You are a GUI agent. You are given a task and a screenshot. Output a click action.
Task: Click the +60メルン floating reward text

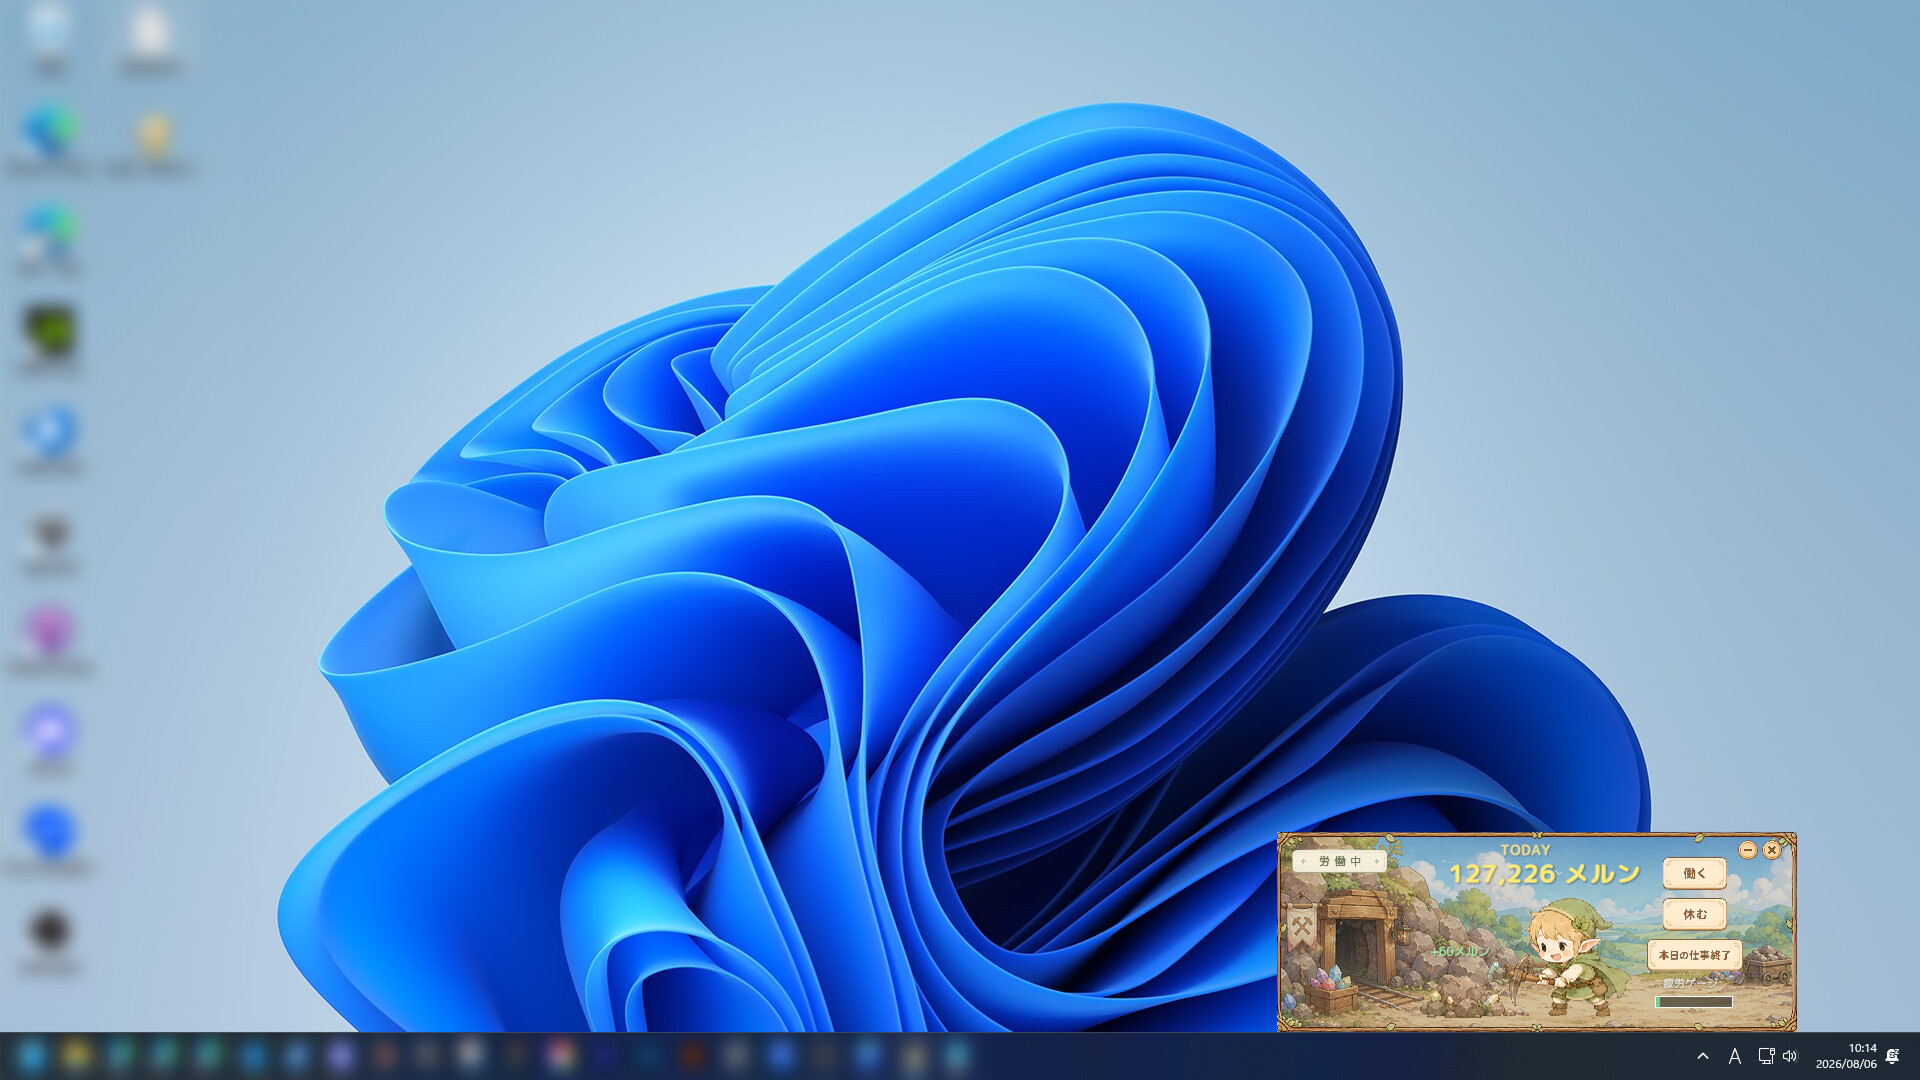point(1459,951)
